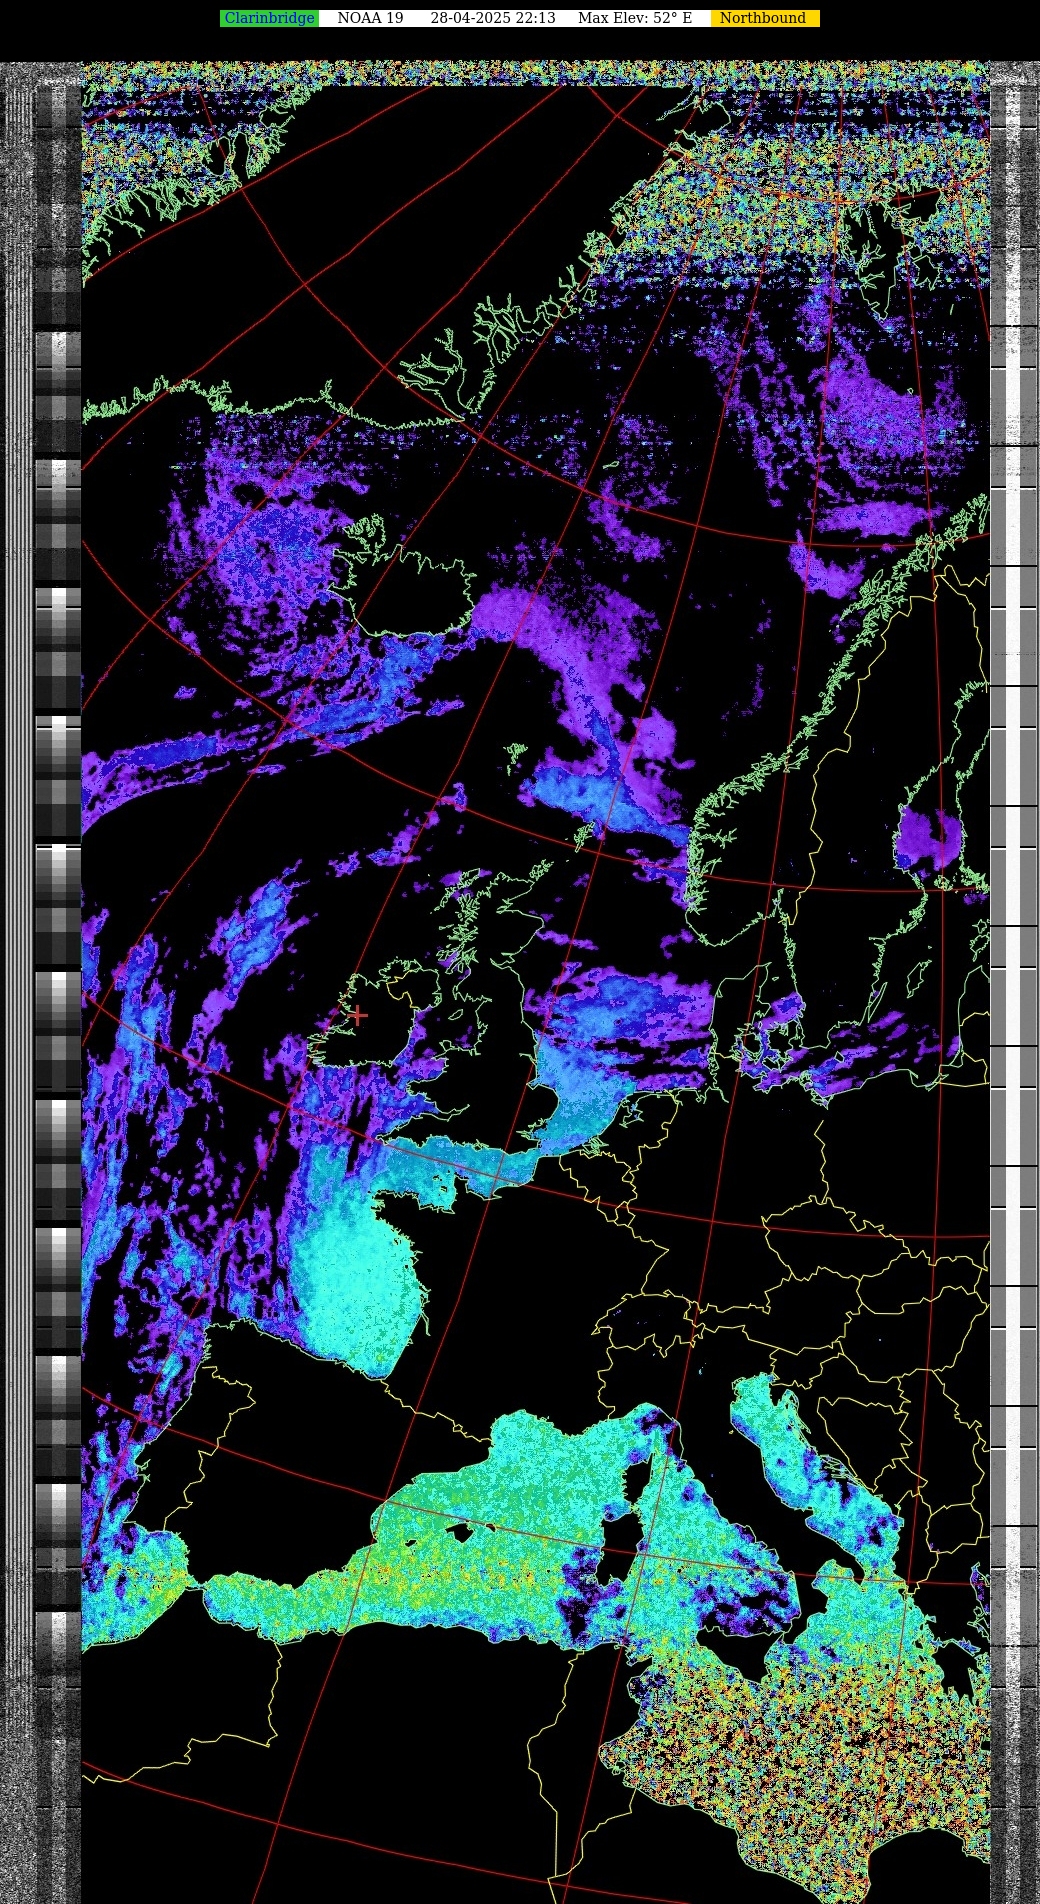The image size is (1040, 1904).
Task: Click the yellow Northbound label
Action: click(764, 18)
